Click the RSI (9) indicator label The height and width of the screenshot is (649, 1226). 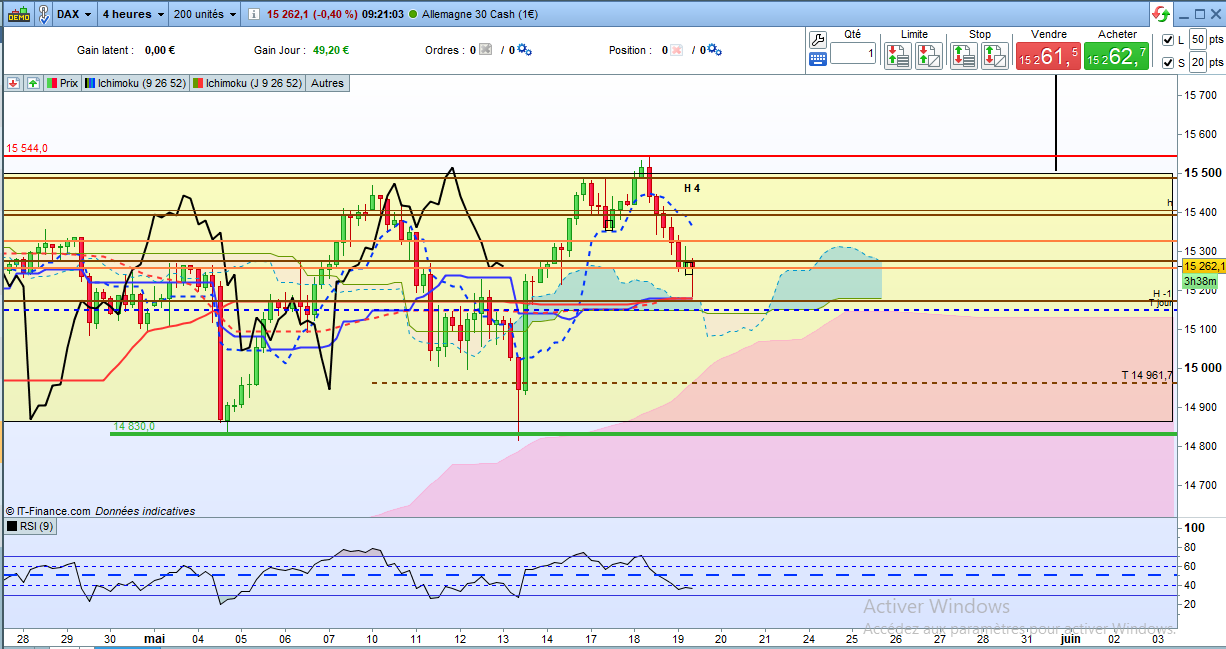pos(37,526)
